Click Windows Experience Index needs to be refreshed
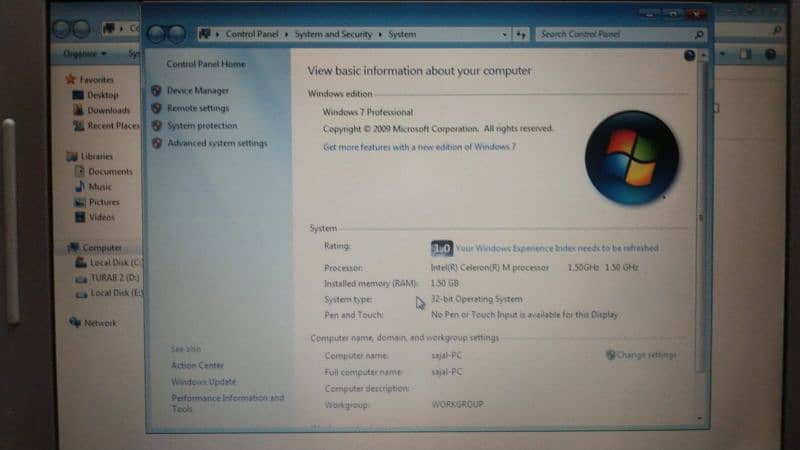Screen dimensions: 800x450 coord(557,248)
